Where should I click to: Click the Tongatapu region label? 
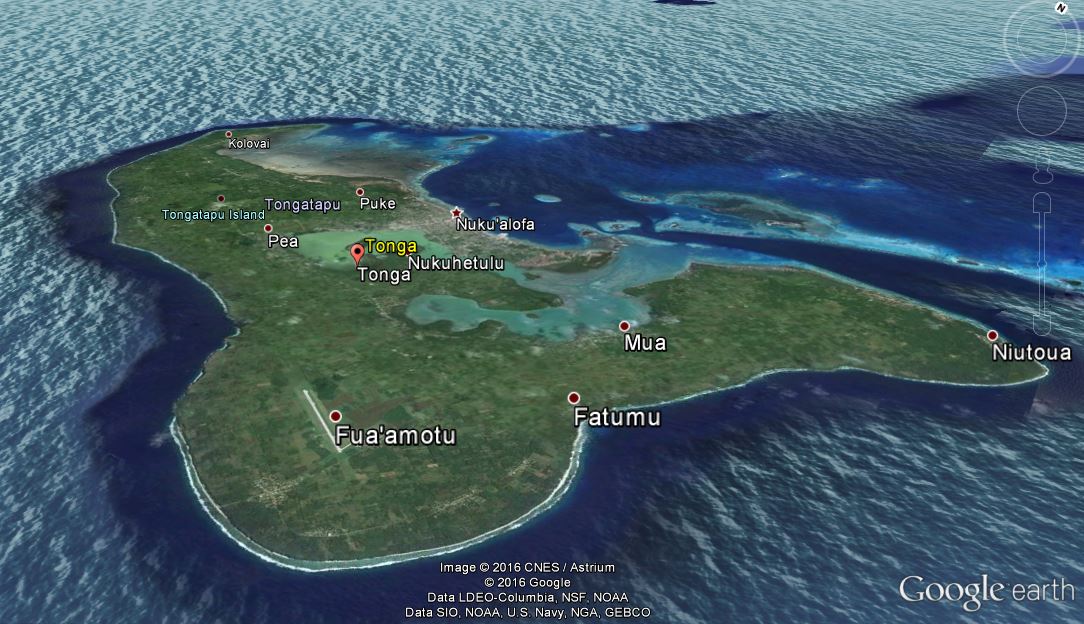[303, 204]
